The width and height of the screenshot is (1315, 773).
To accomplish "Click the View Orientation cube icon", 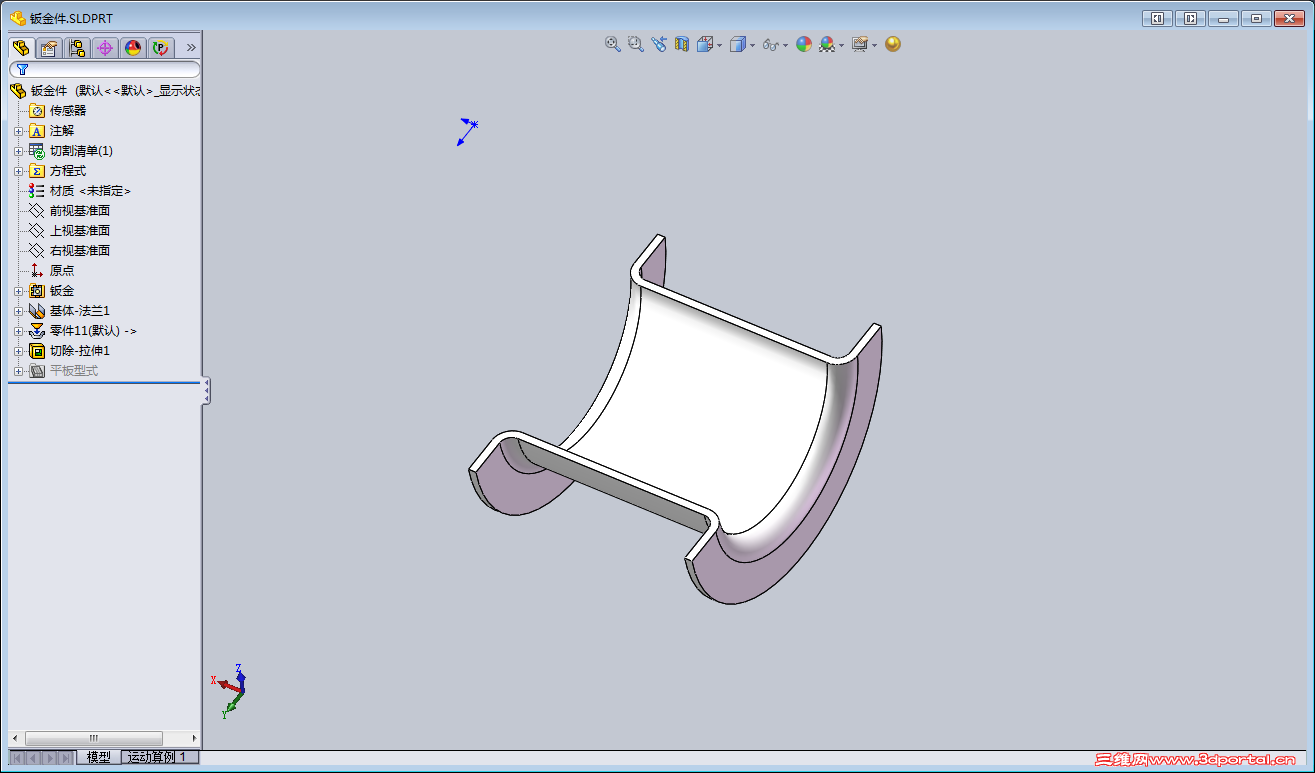I will (x=705, y=44).
